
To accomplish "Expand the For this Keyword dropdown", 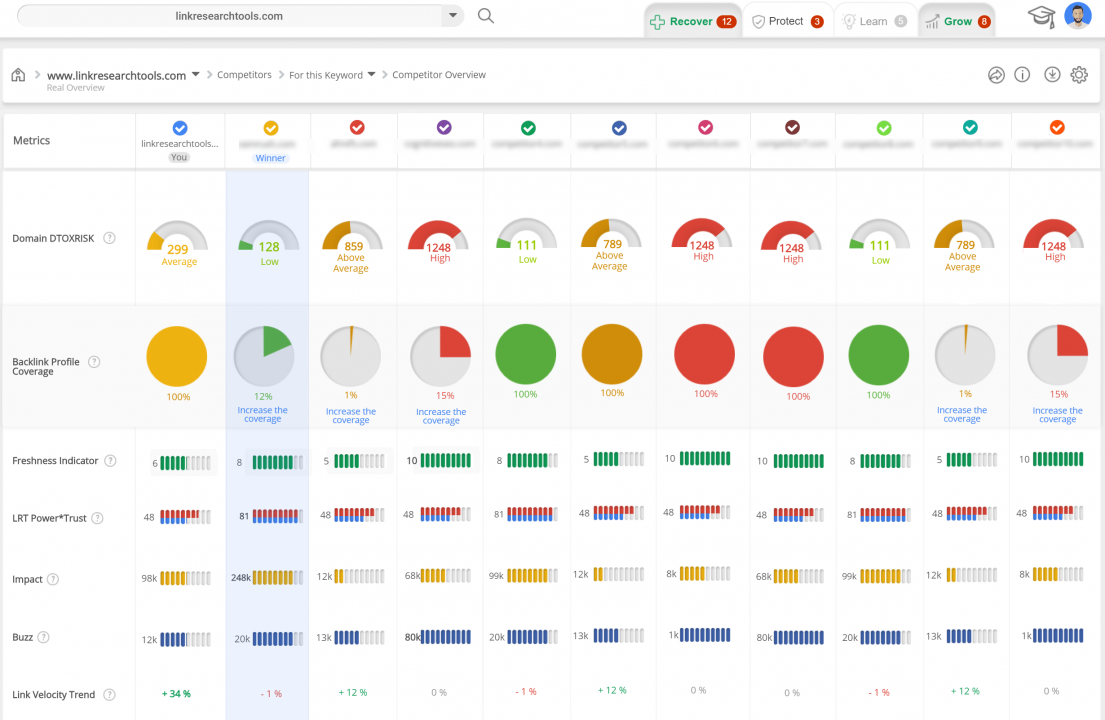I will pyautogui.click(x=371, y=74).
